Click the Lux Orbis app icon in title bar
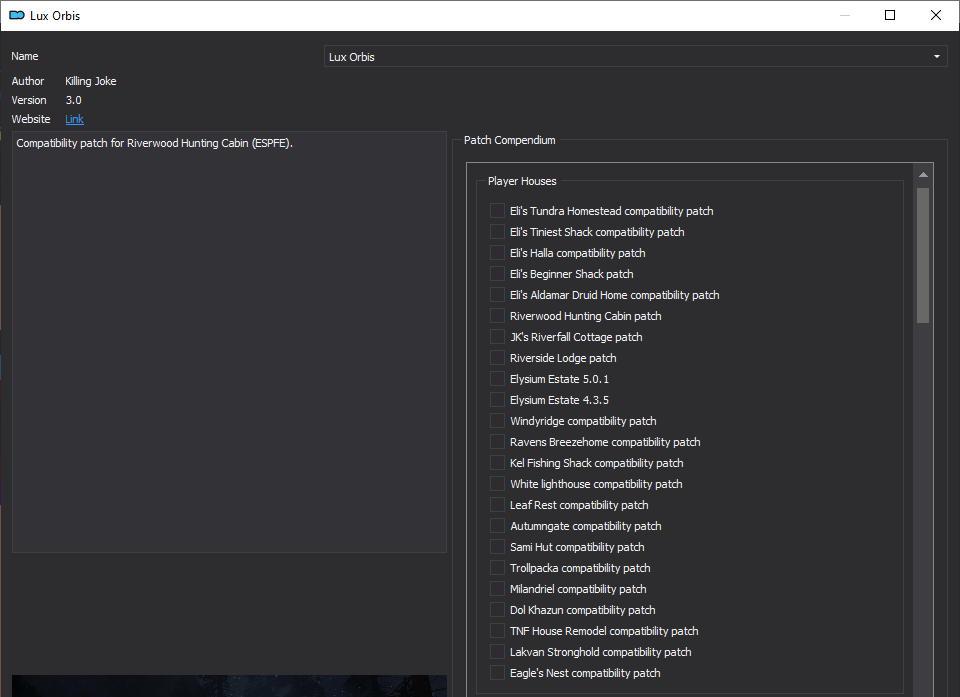Image resolution: width=960 pixels, height=697 pixels. [17, 15]
